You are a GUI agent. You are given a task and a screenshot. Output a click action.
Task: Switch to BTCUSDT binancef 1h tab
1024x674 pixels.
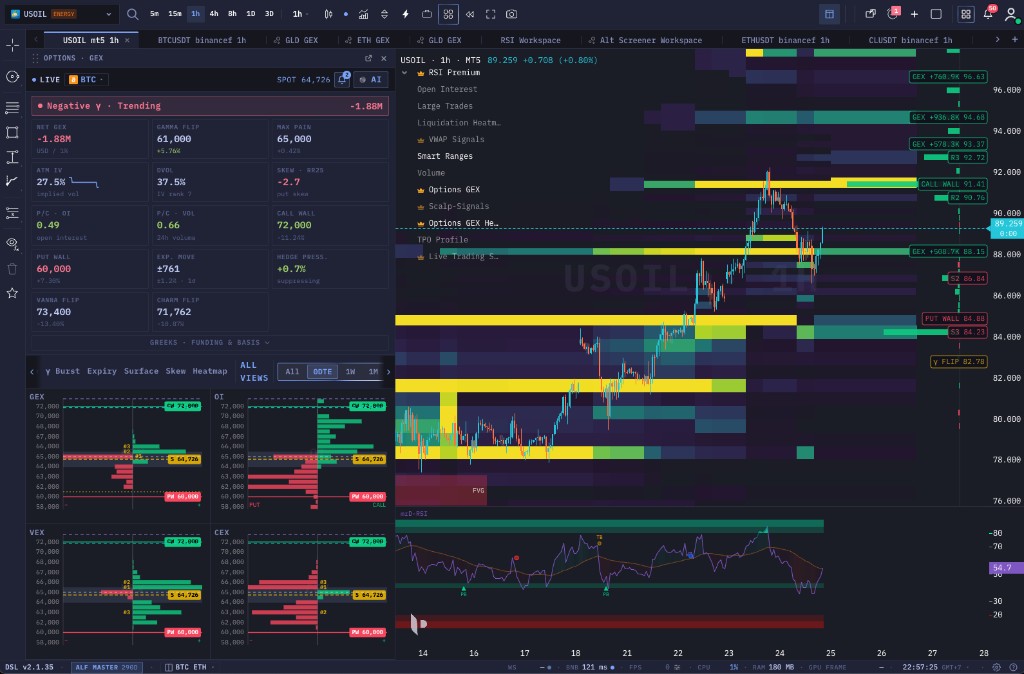click(202, 40)
